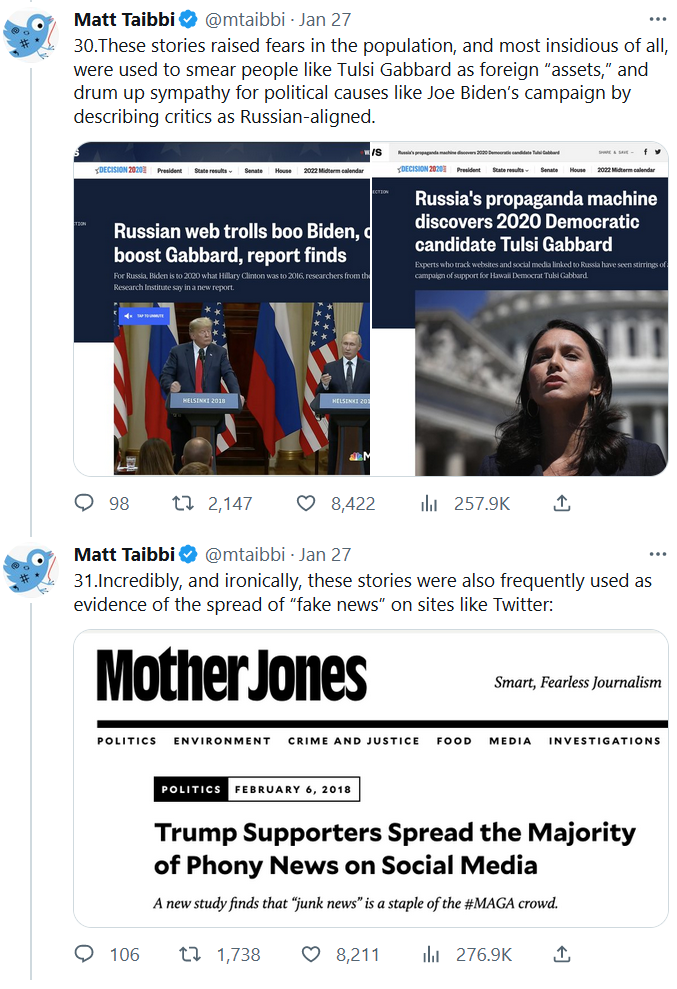677x989 pixels.
Task: Open the More menu on tweet 30
Action: [656, 19]
